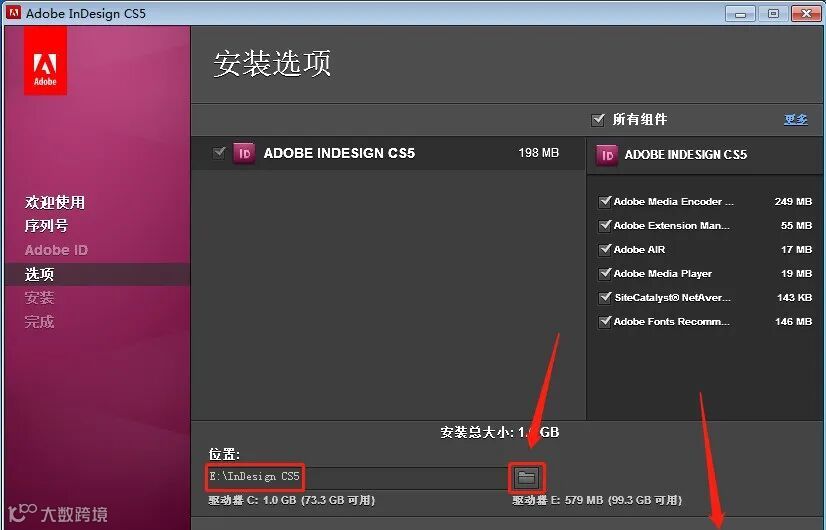Select the 完成 step in the sidebar
This screenshot has width=826, height=530.
(x=40, y=321)
